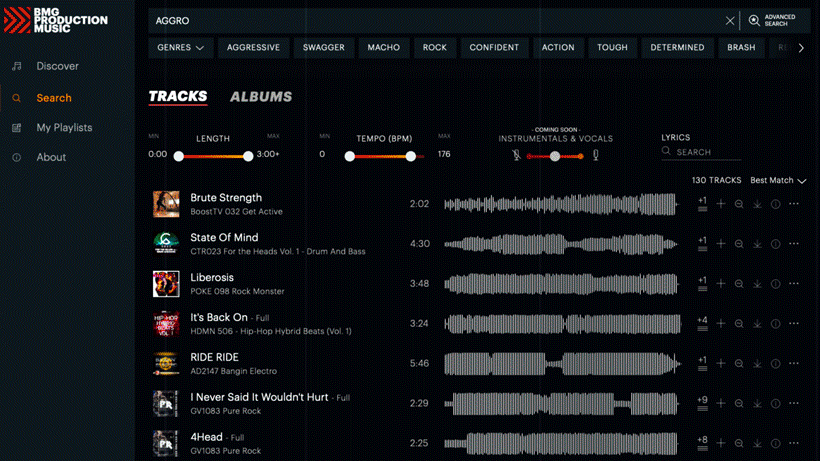Download the RIDE RIDE track
The height and width of the screenshot is (461, 820).
(757, 363)
